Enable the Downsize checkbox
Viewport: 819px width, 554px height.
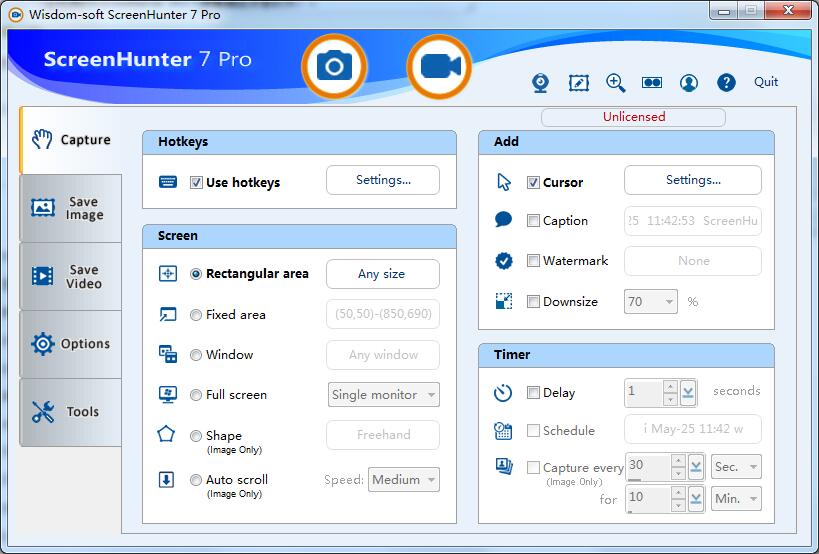click(x=533, y=301)
